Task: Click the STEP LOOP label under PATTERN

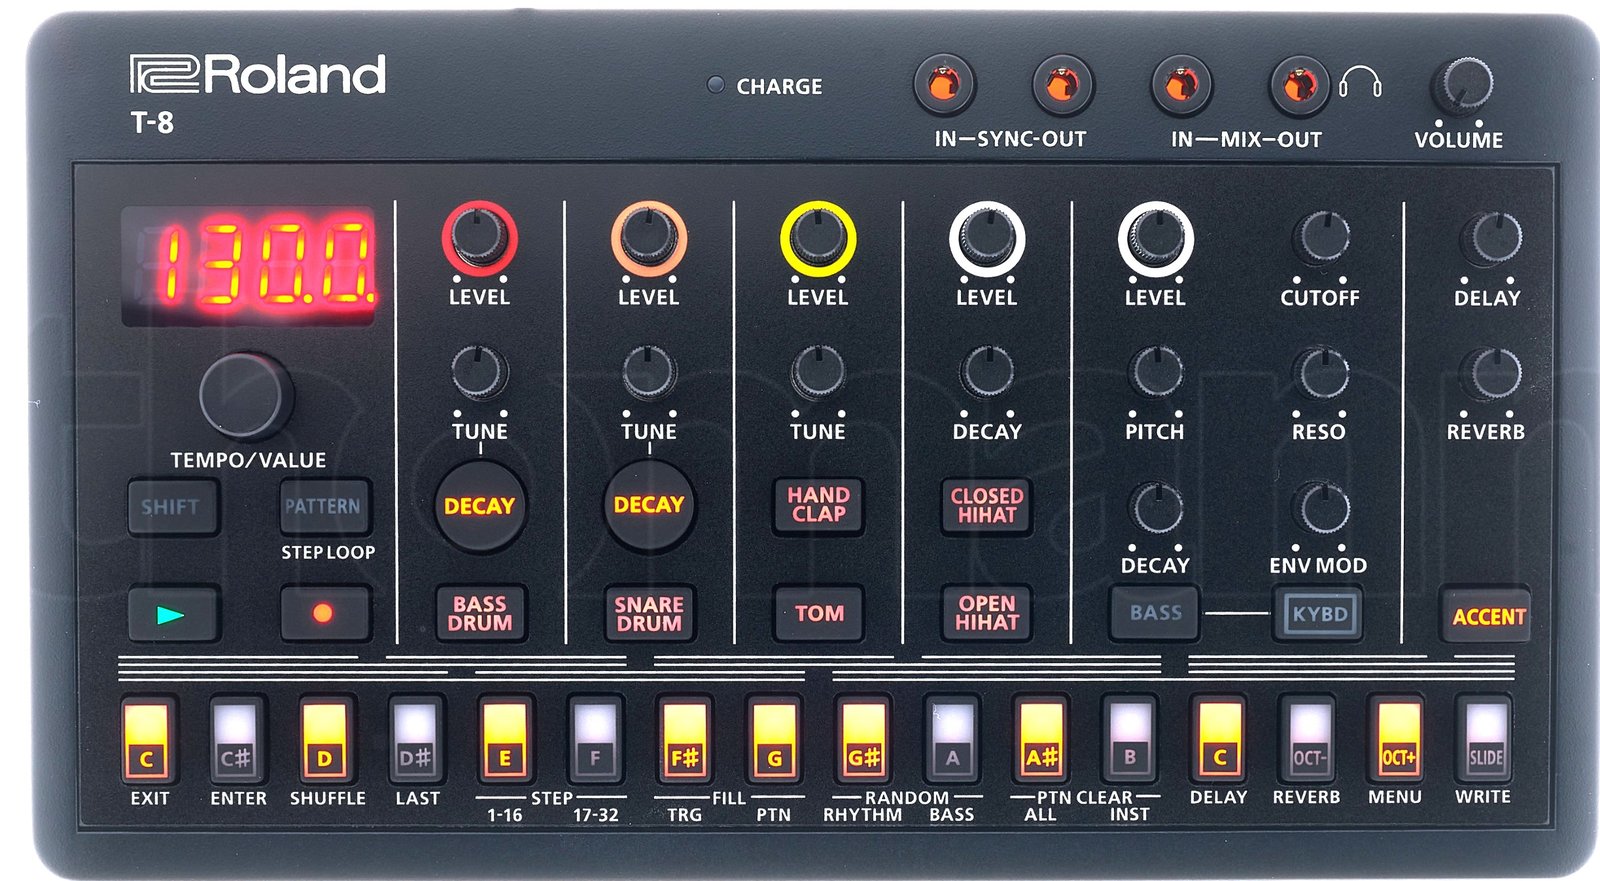Action: [328, 552]
